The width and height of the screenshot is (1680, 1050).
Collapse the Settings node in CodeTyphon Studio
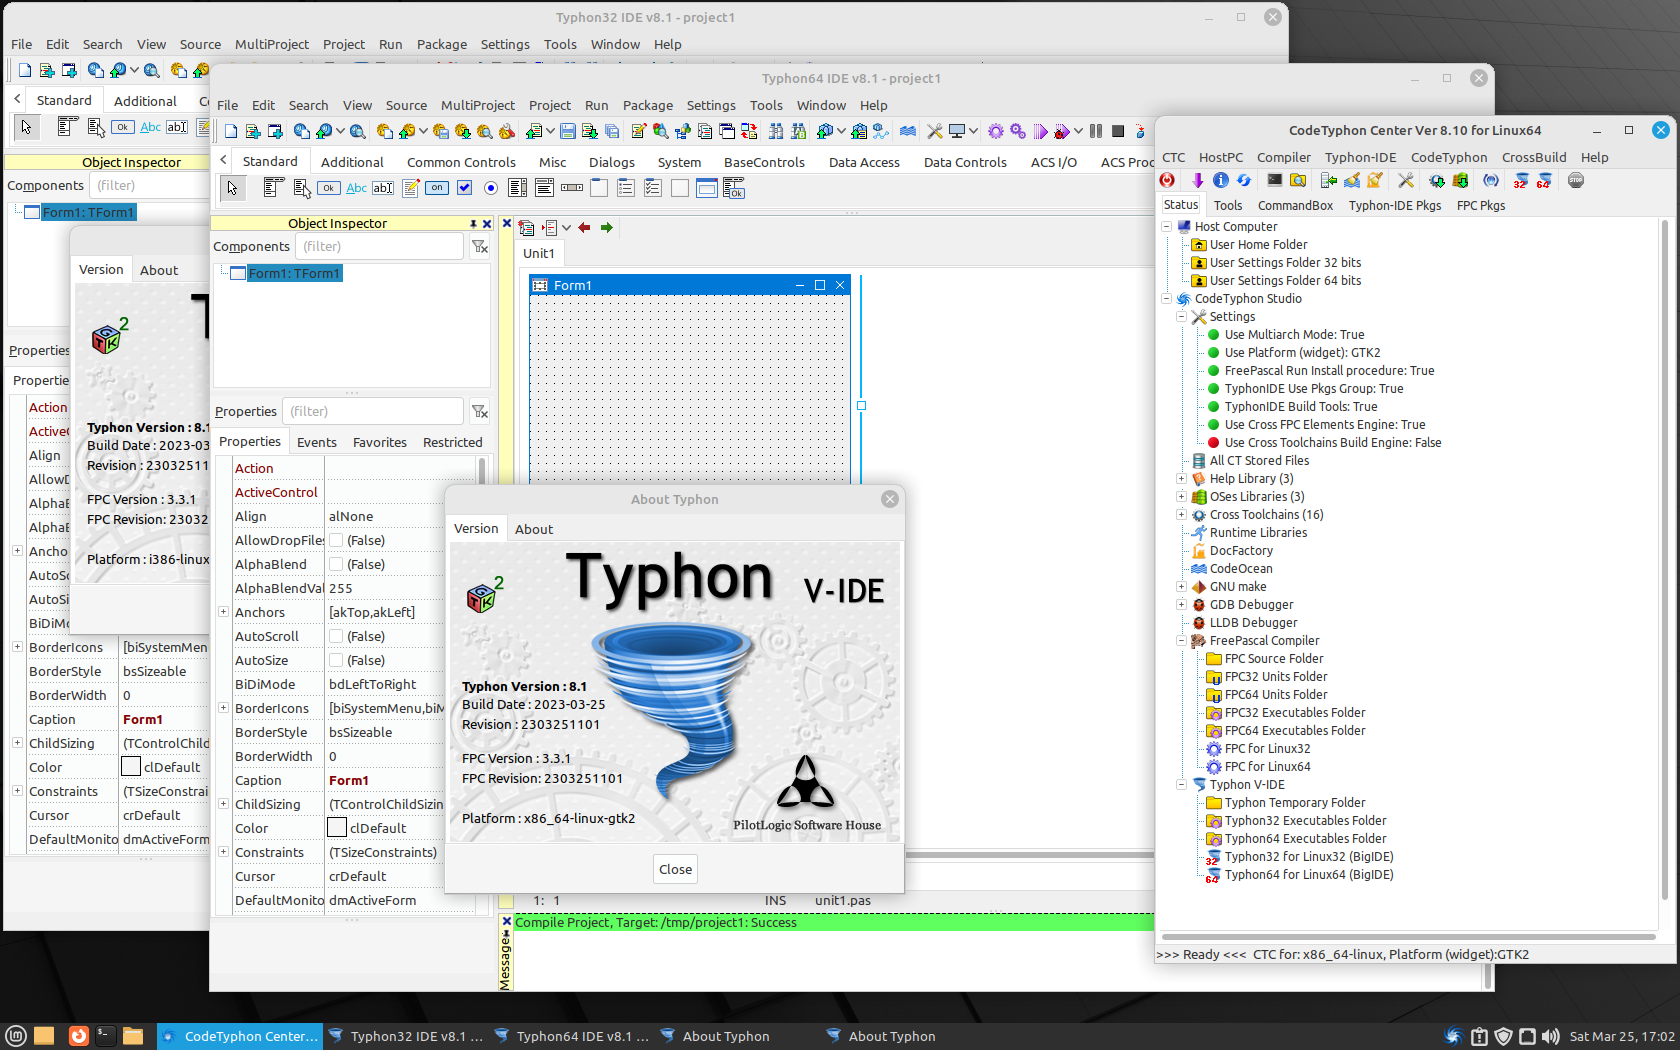(1181, 316)
